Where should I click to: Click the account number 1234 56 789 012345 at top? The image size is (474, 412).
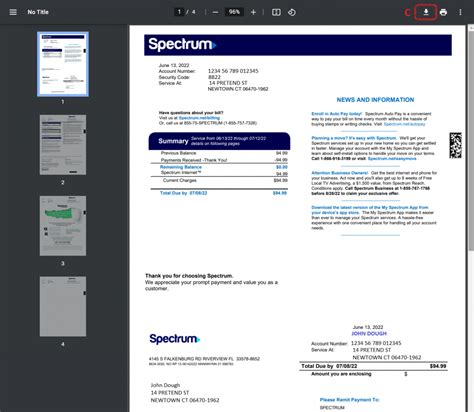coord(233,71)
